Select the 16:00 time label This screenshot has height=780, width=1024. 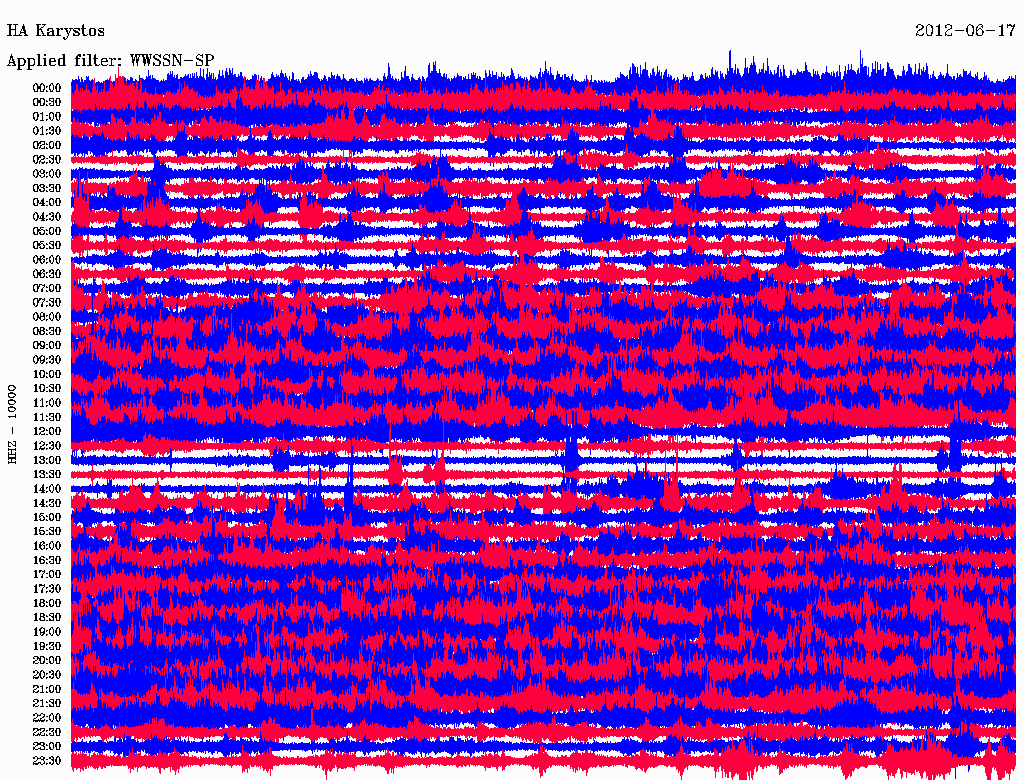point(47,545)
